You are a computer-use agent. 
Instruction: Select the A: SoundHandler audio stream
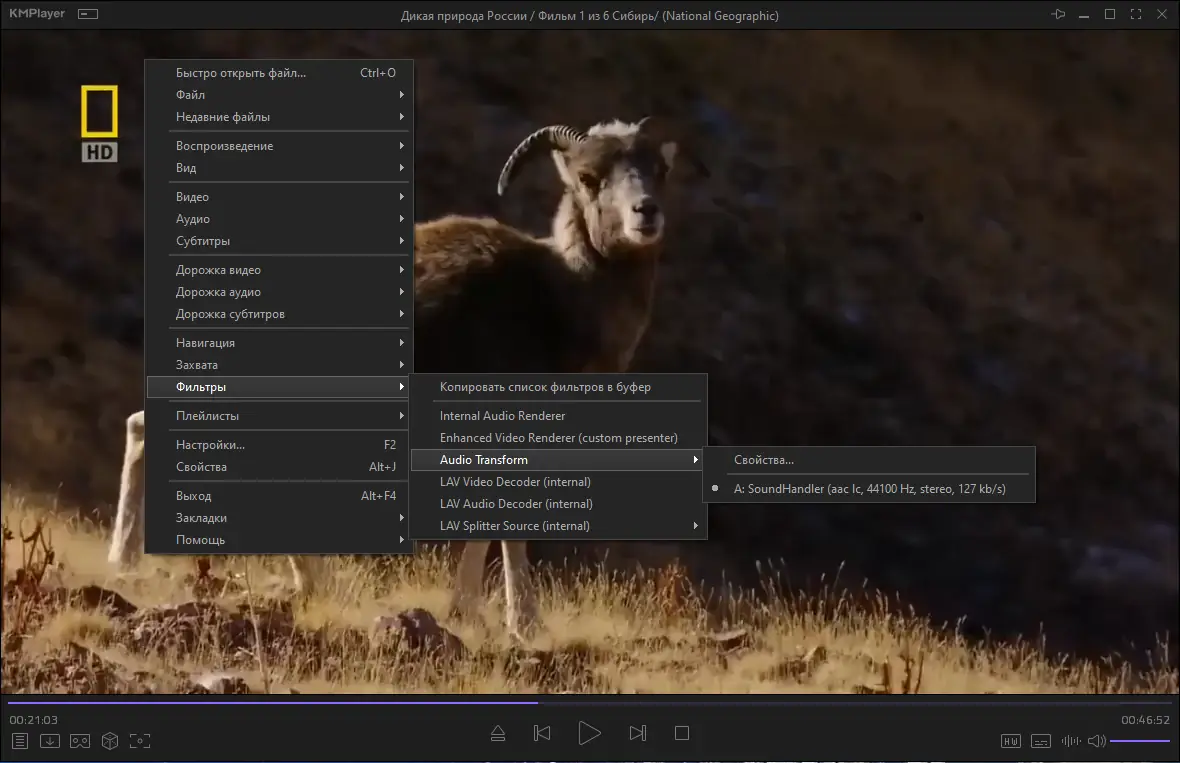(x=869, y=489)
